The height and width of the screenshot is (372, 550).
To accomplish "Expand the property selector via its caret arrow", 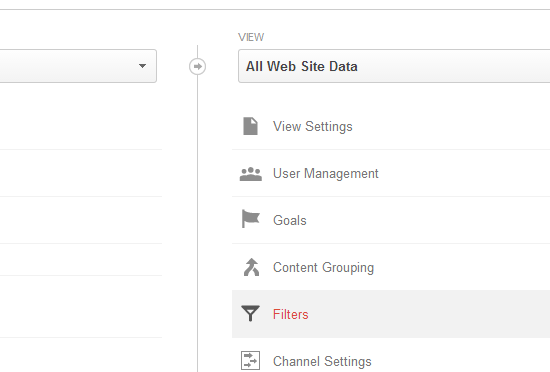I will click(142, 66).
